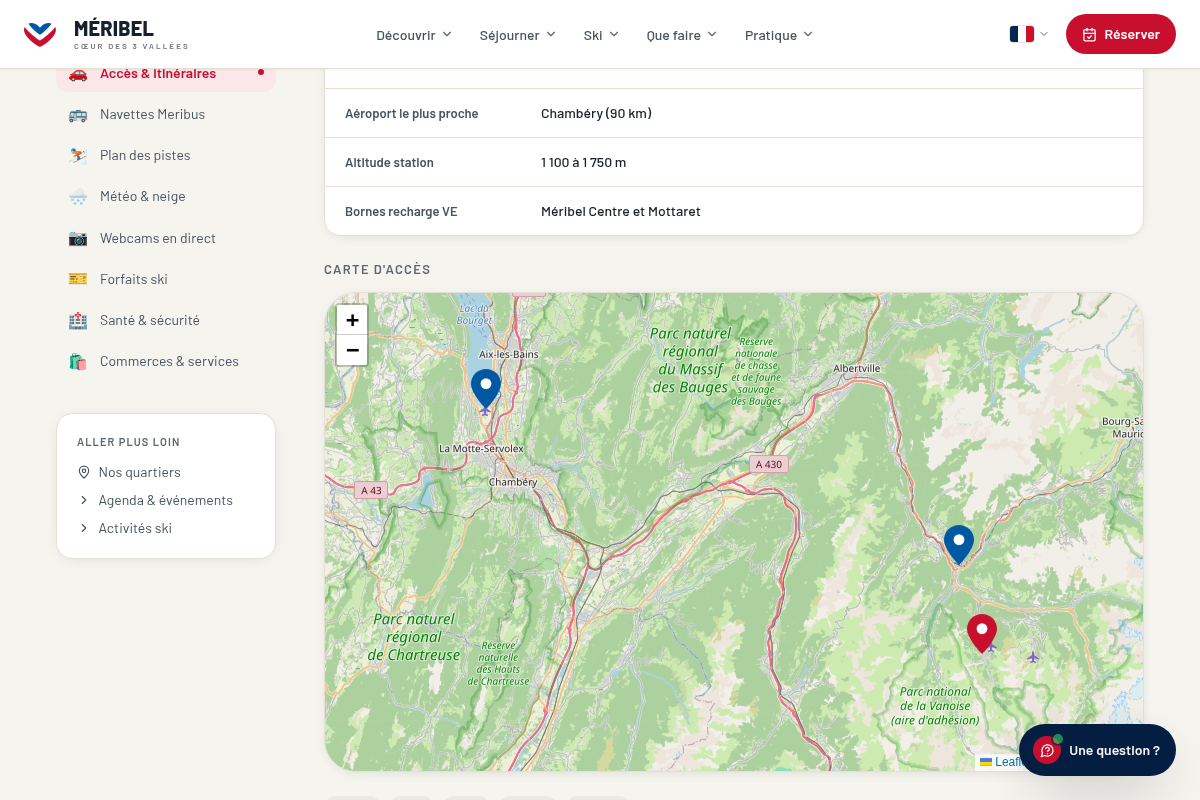Open the Webcams en direct camera icon
Viewport: 1200px width, 800px height.
(x=78, y=238)
